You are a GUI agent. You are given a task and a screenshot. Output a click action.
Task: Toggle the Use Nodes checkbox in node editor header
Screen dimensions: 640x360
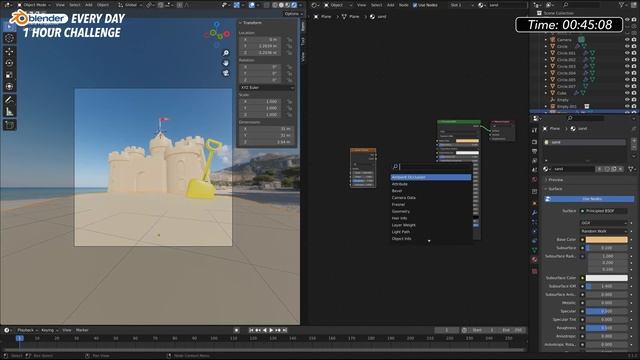click(415, 5)
